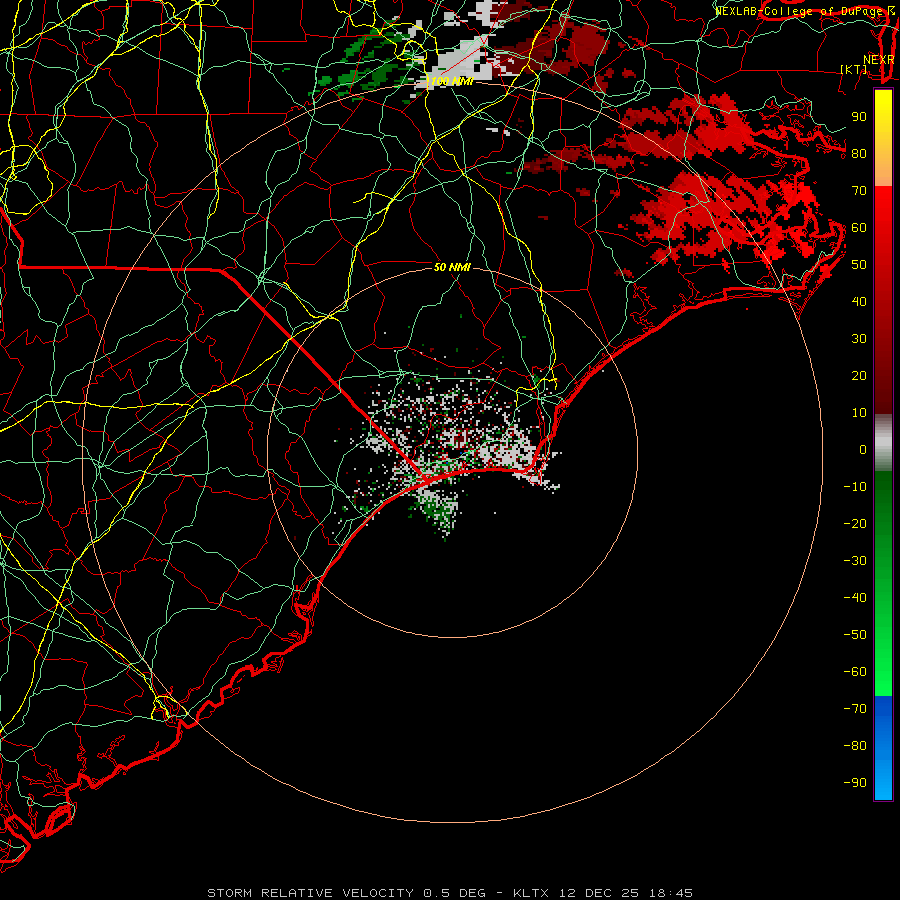Click the 20 value on the velocity scale
This screenshot has width=900, height=900.
[x=859, y=376]
